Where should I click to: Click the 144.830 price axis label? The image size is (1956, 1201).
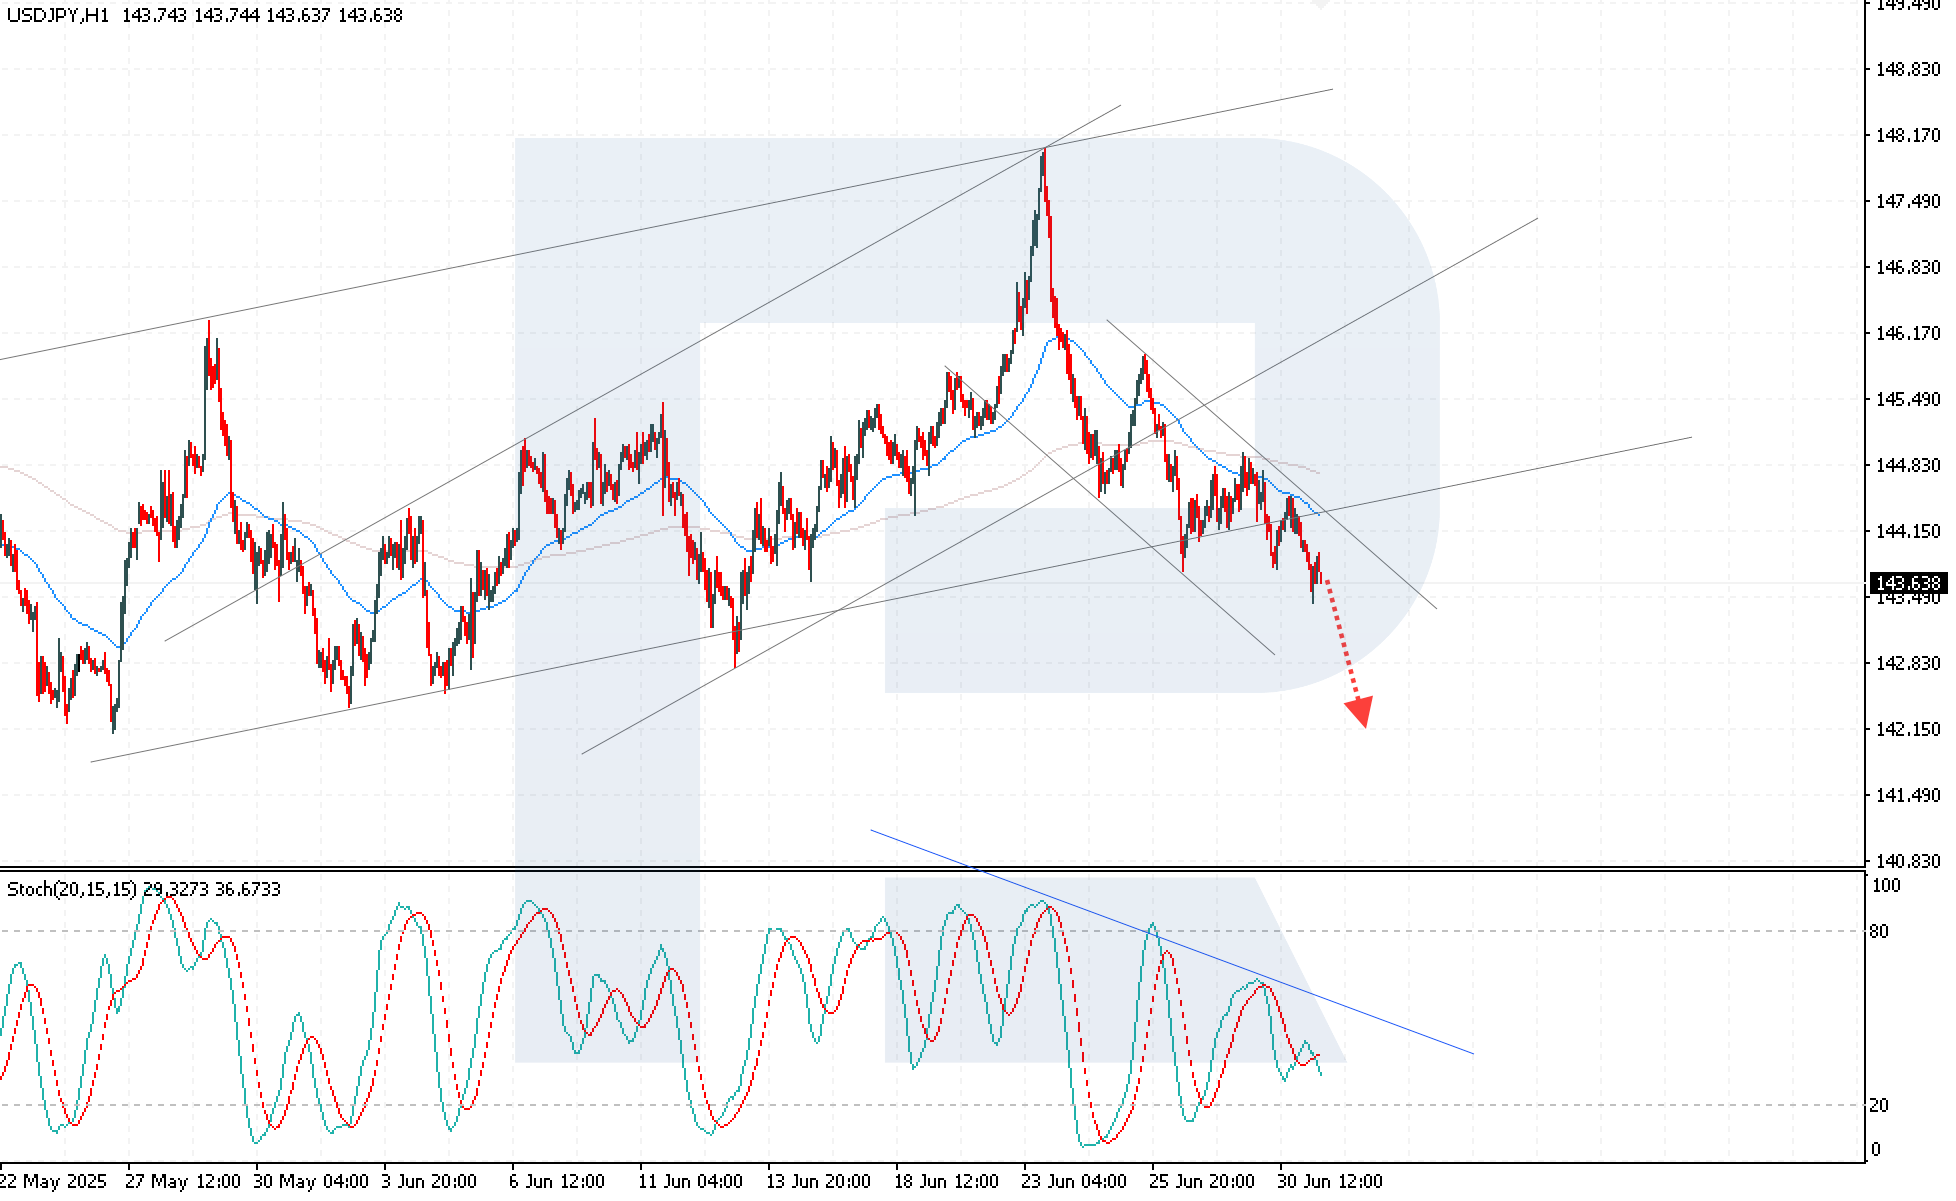click(x=1908, y=465)
